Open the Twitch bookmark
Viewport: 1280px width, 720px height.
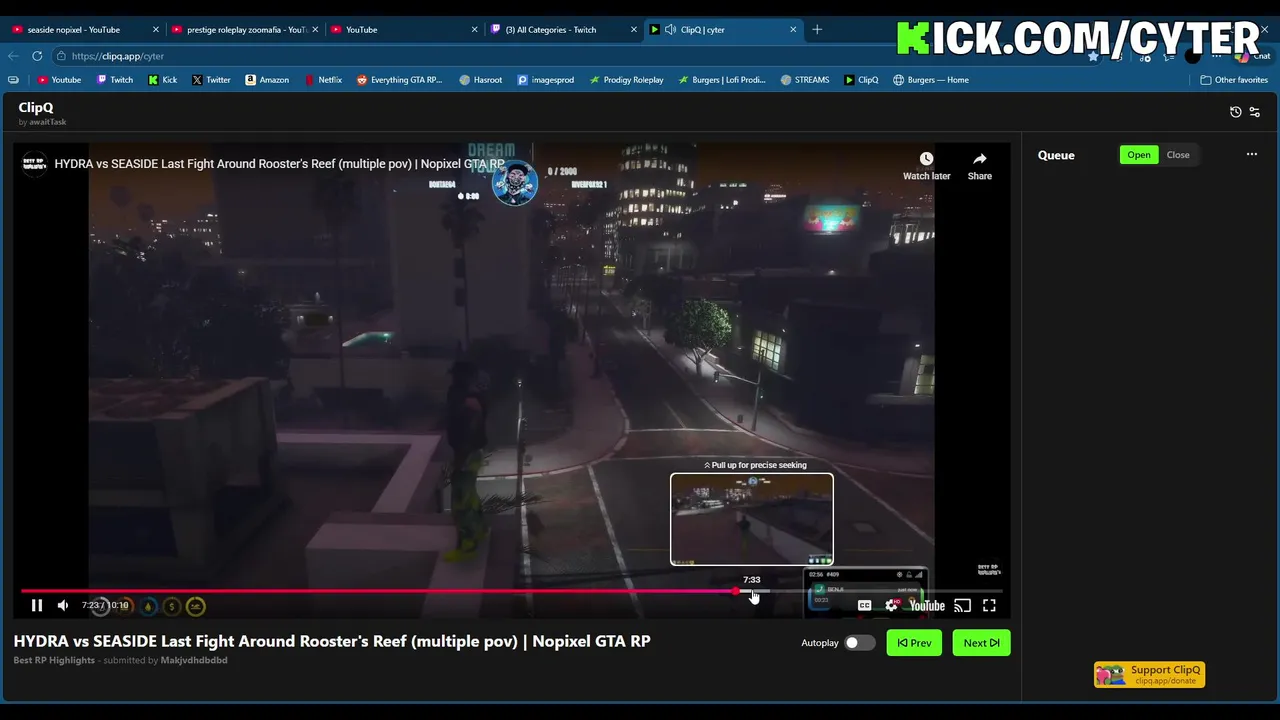pyautogui.click(x=115, y=80)
